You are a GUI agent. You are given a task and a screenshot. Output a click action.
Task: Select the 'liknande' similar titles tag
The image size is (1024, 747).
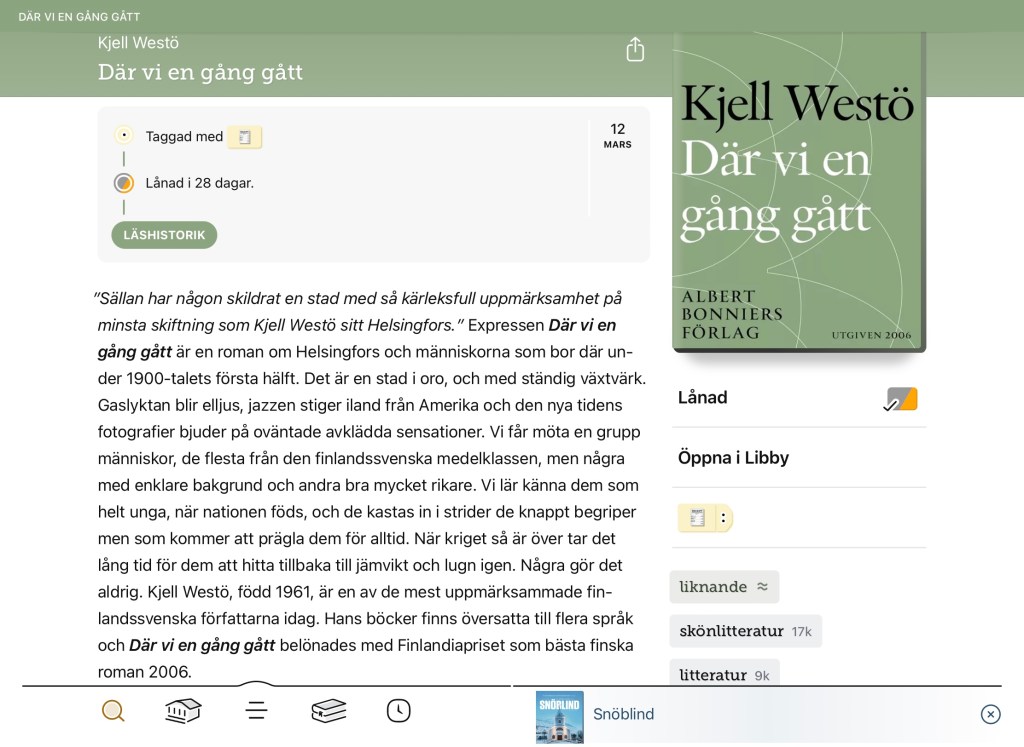pos(724,587)
